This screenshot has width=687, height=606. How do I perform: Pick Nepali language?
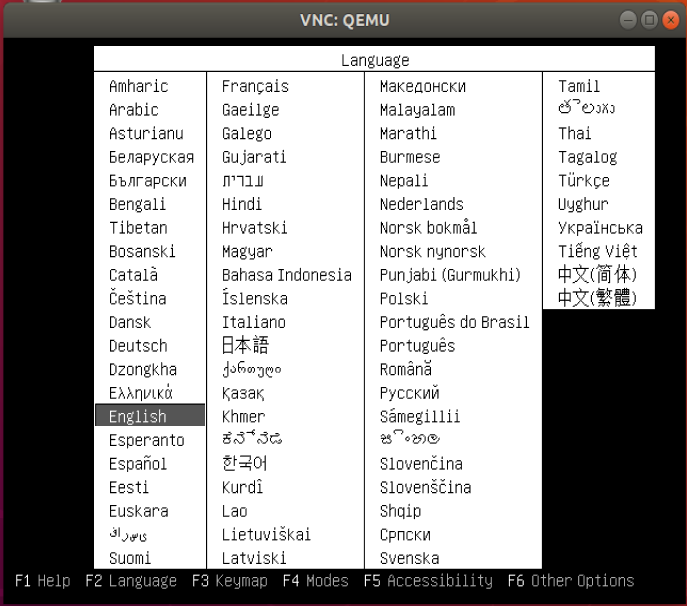pyautogui.click(x=404, y=181)
